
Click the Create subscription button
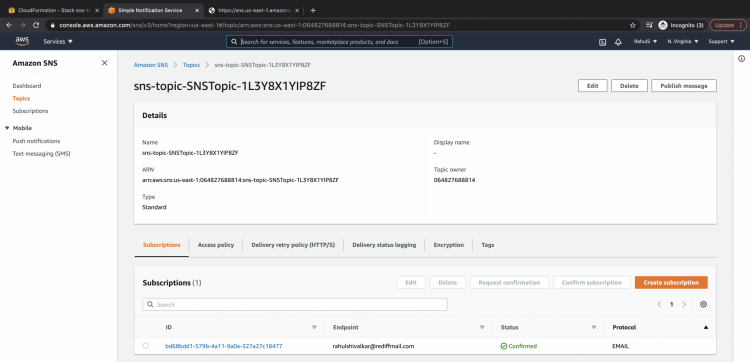click(671, 283)
